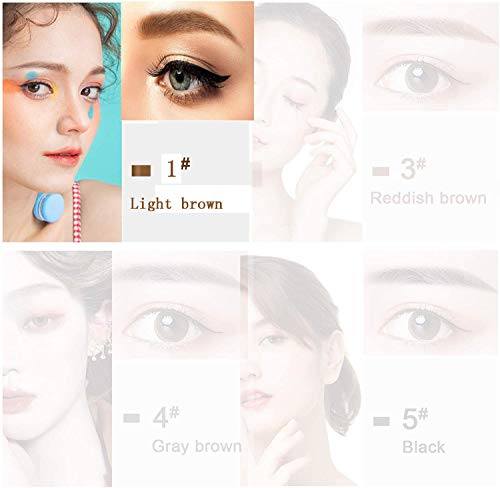Click the faded reddish brown swatch beside 3#
The height and width of the screenshot is (488, 500).
pyautogui.click(x=380, y=171)
